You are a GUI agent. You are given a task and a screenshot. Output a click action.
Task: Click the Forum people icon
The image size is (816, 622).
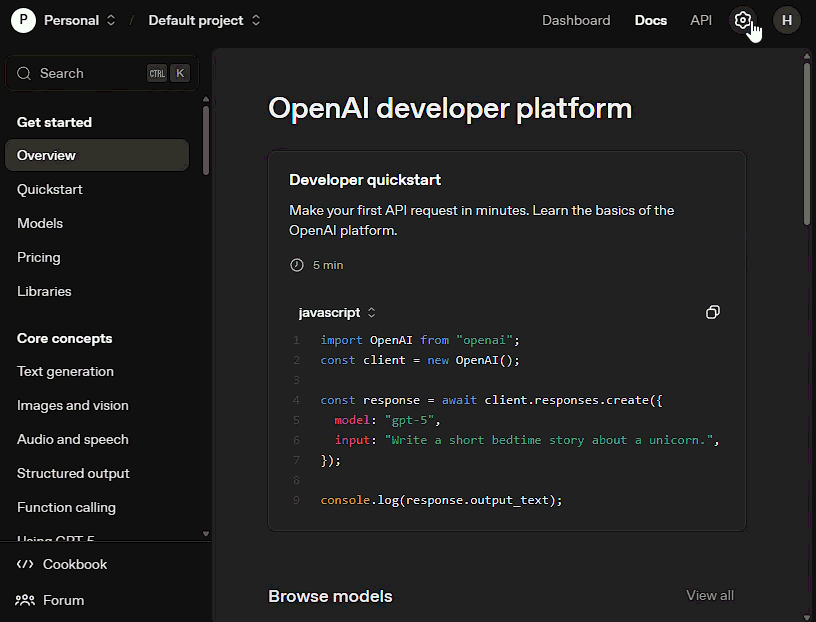coord(25,600)
